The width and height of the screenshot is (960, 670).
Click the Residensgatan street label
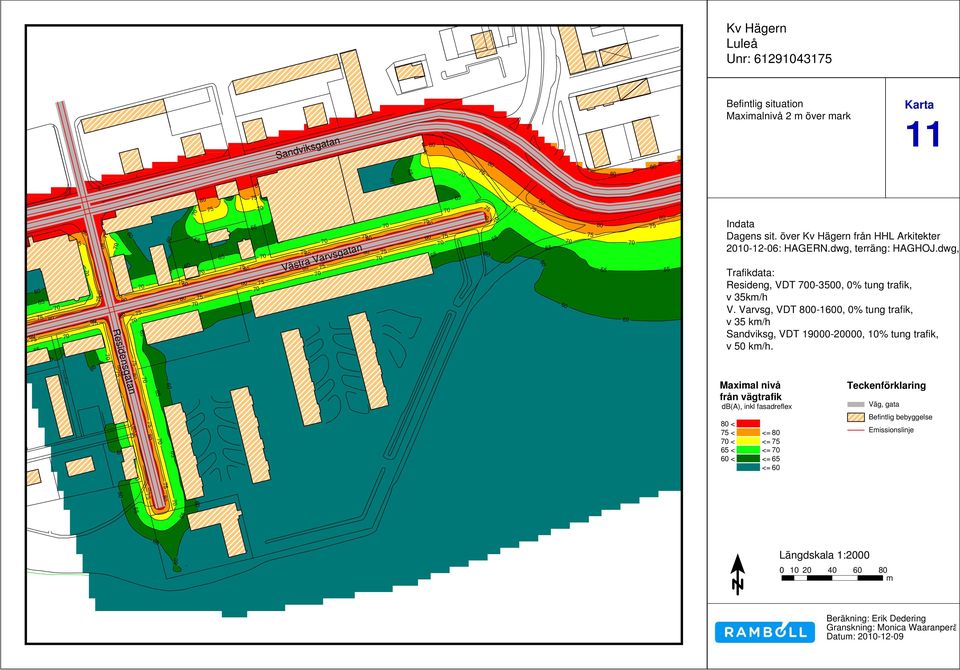[124, 361]
